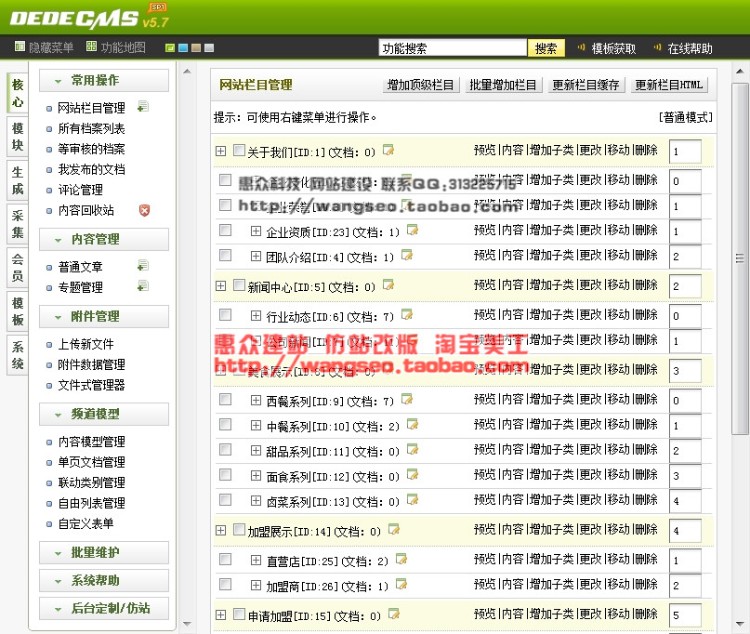Expand tree node of 申请加盟
This screenshot has height=634, width=750.
tap(221, 615)
